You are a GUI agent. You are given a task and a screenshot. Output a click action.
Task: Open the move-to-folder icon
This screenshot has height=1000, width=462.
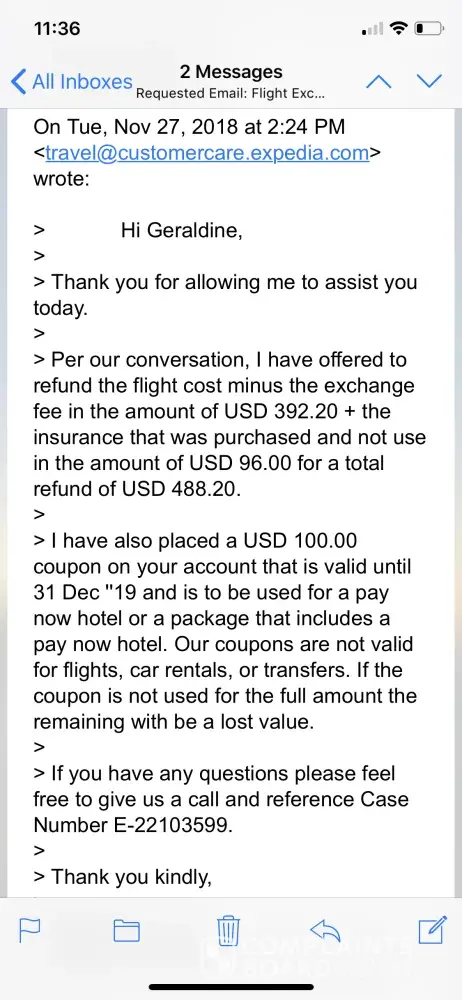pyautogui.click(x=126, y=931)
